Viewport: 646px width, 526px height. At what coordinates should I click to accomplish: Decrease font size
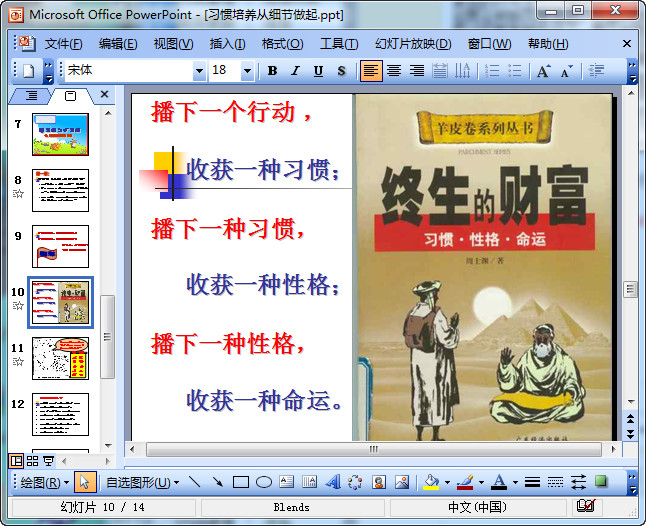tap(566, 71)
